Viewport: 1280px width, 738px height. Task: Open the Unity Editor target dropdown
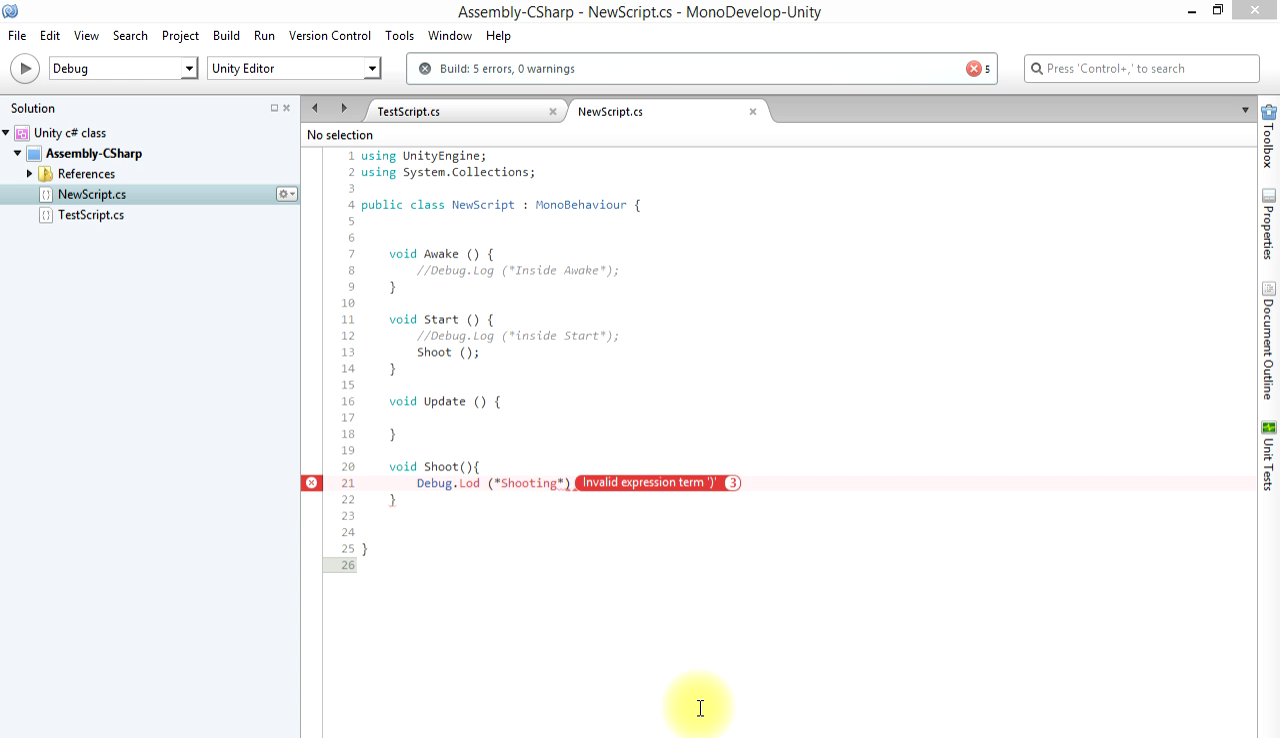(x=294, y=68)
